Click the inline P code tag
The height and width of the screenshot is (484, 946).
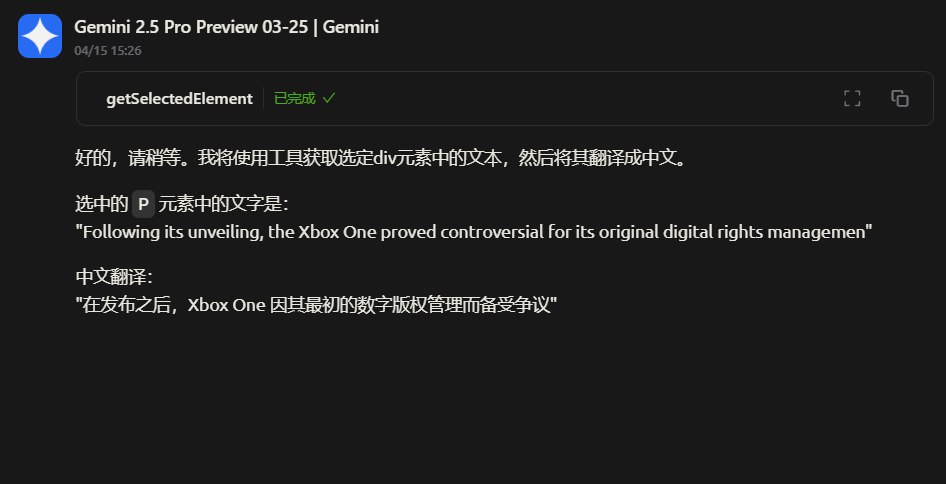click(x=144, y=204)
